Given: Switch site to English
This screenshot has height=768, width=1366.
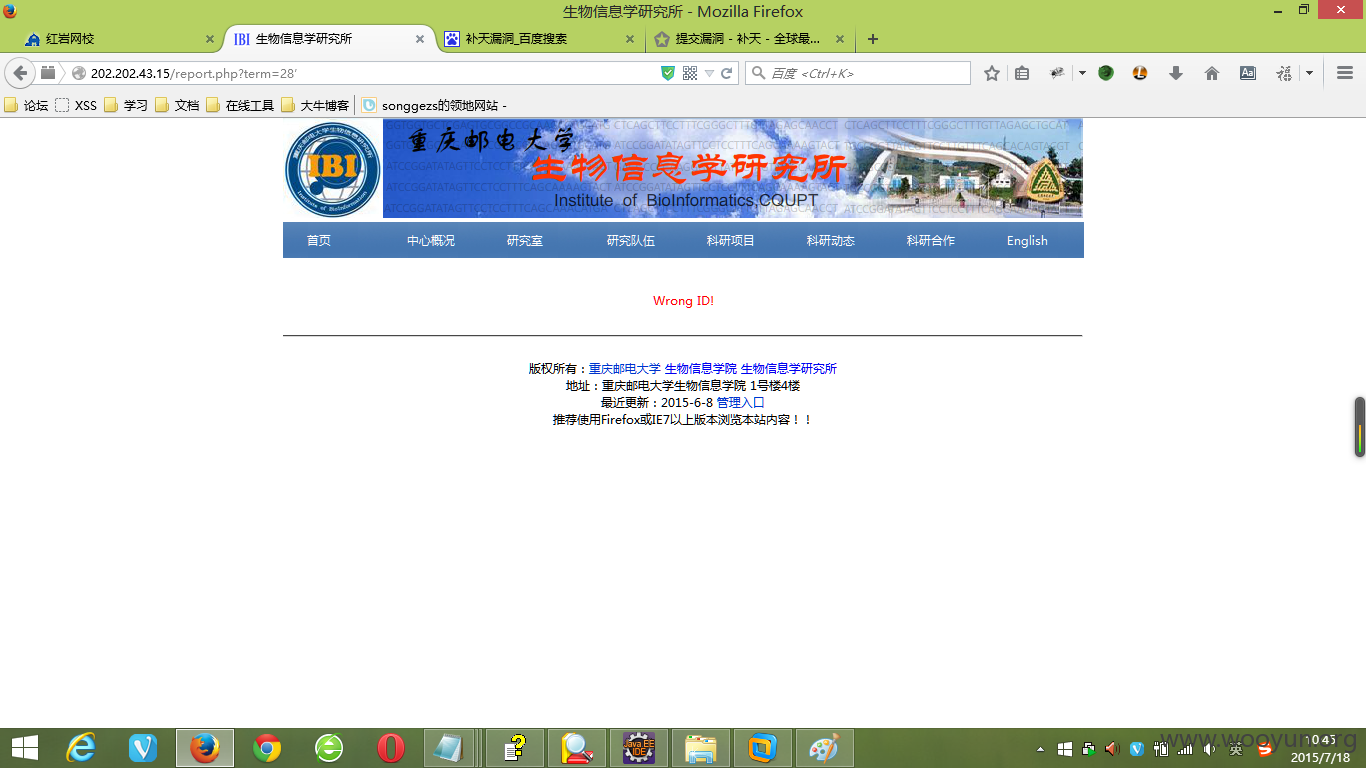Looking at the screenshot, I should 1027,240.
